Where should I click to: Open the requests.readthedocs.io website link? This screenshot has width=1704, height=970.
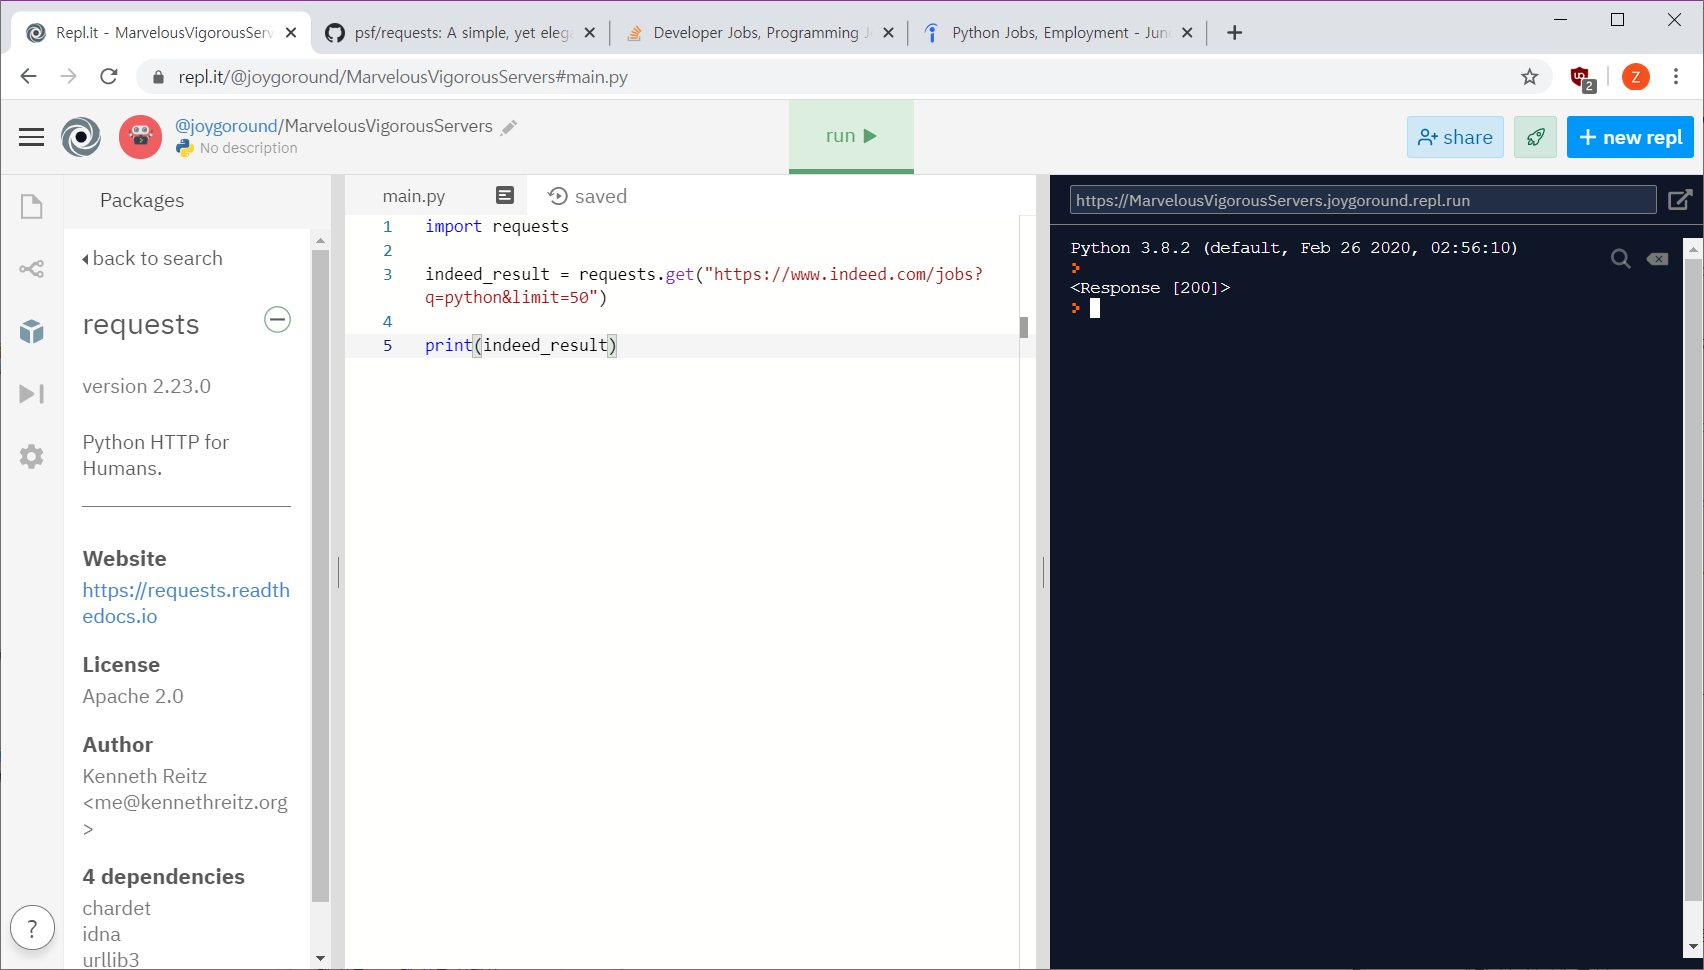click(186, 603)
